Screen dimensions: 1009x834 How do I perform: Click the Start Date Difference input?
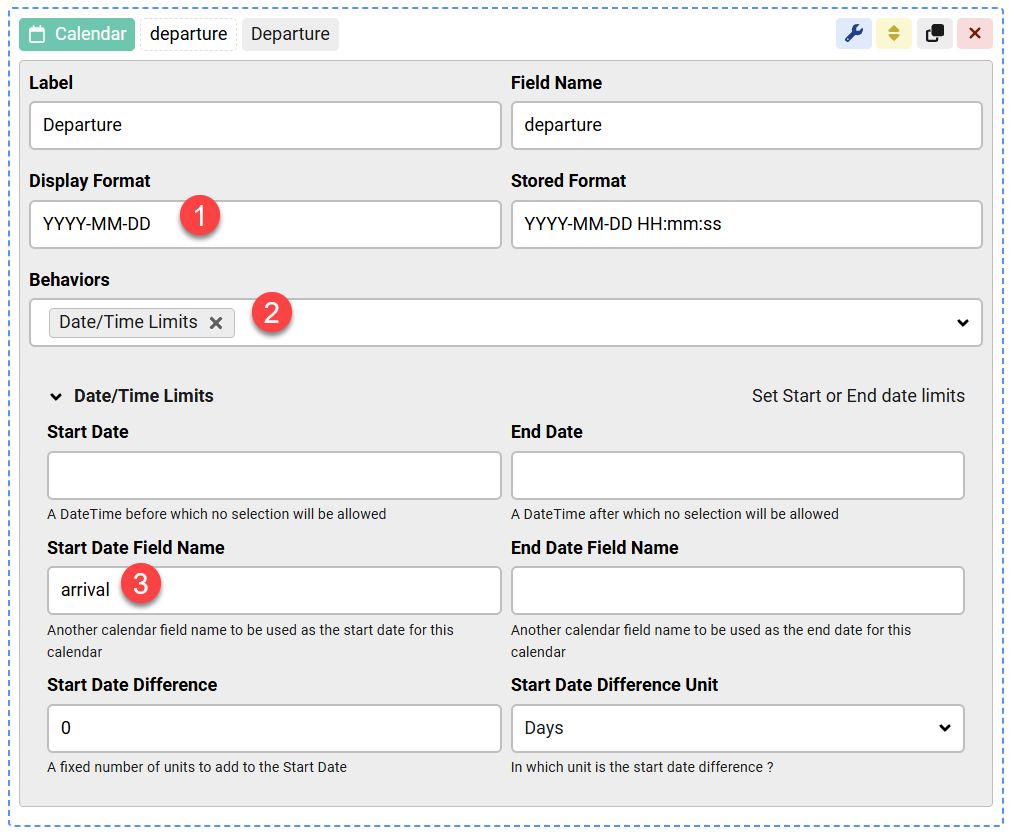click(273, 729)
